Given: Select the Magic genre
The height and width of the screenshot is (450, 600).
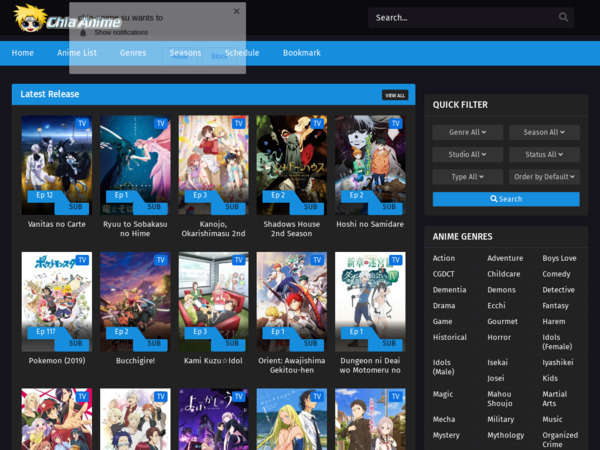Looking at the screenshot, I should (443, 394).
